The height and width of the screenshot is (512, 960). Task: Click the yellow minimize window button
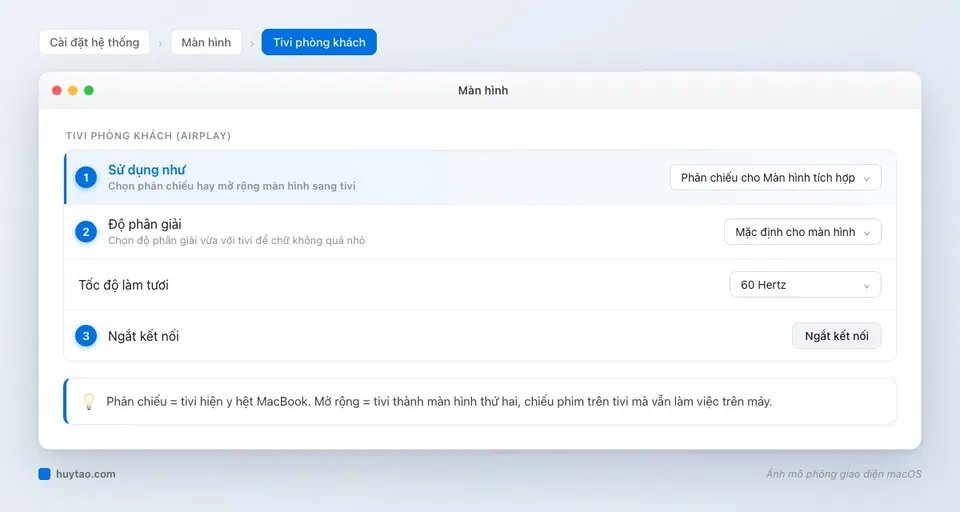(x=73, y=91)
